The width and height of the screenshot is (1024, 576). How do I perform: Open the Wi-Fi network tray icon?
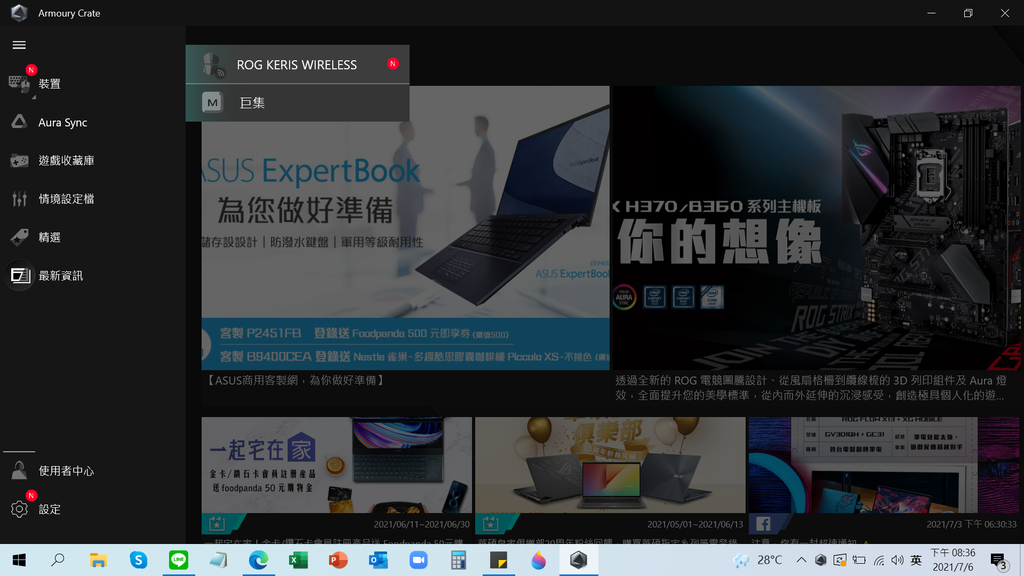click(x=879, y=560)
